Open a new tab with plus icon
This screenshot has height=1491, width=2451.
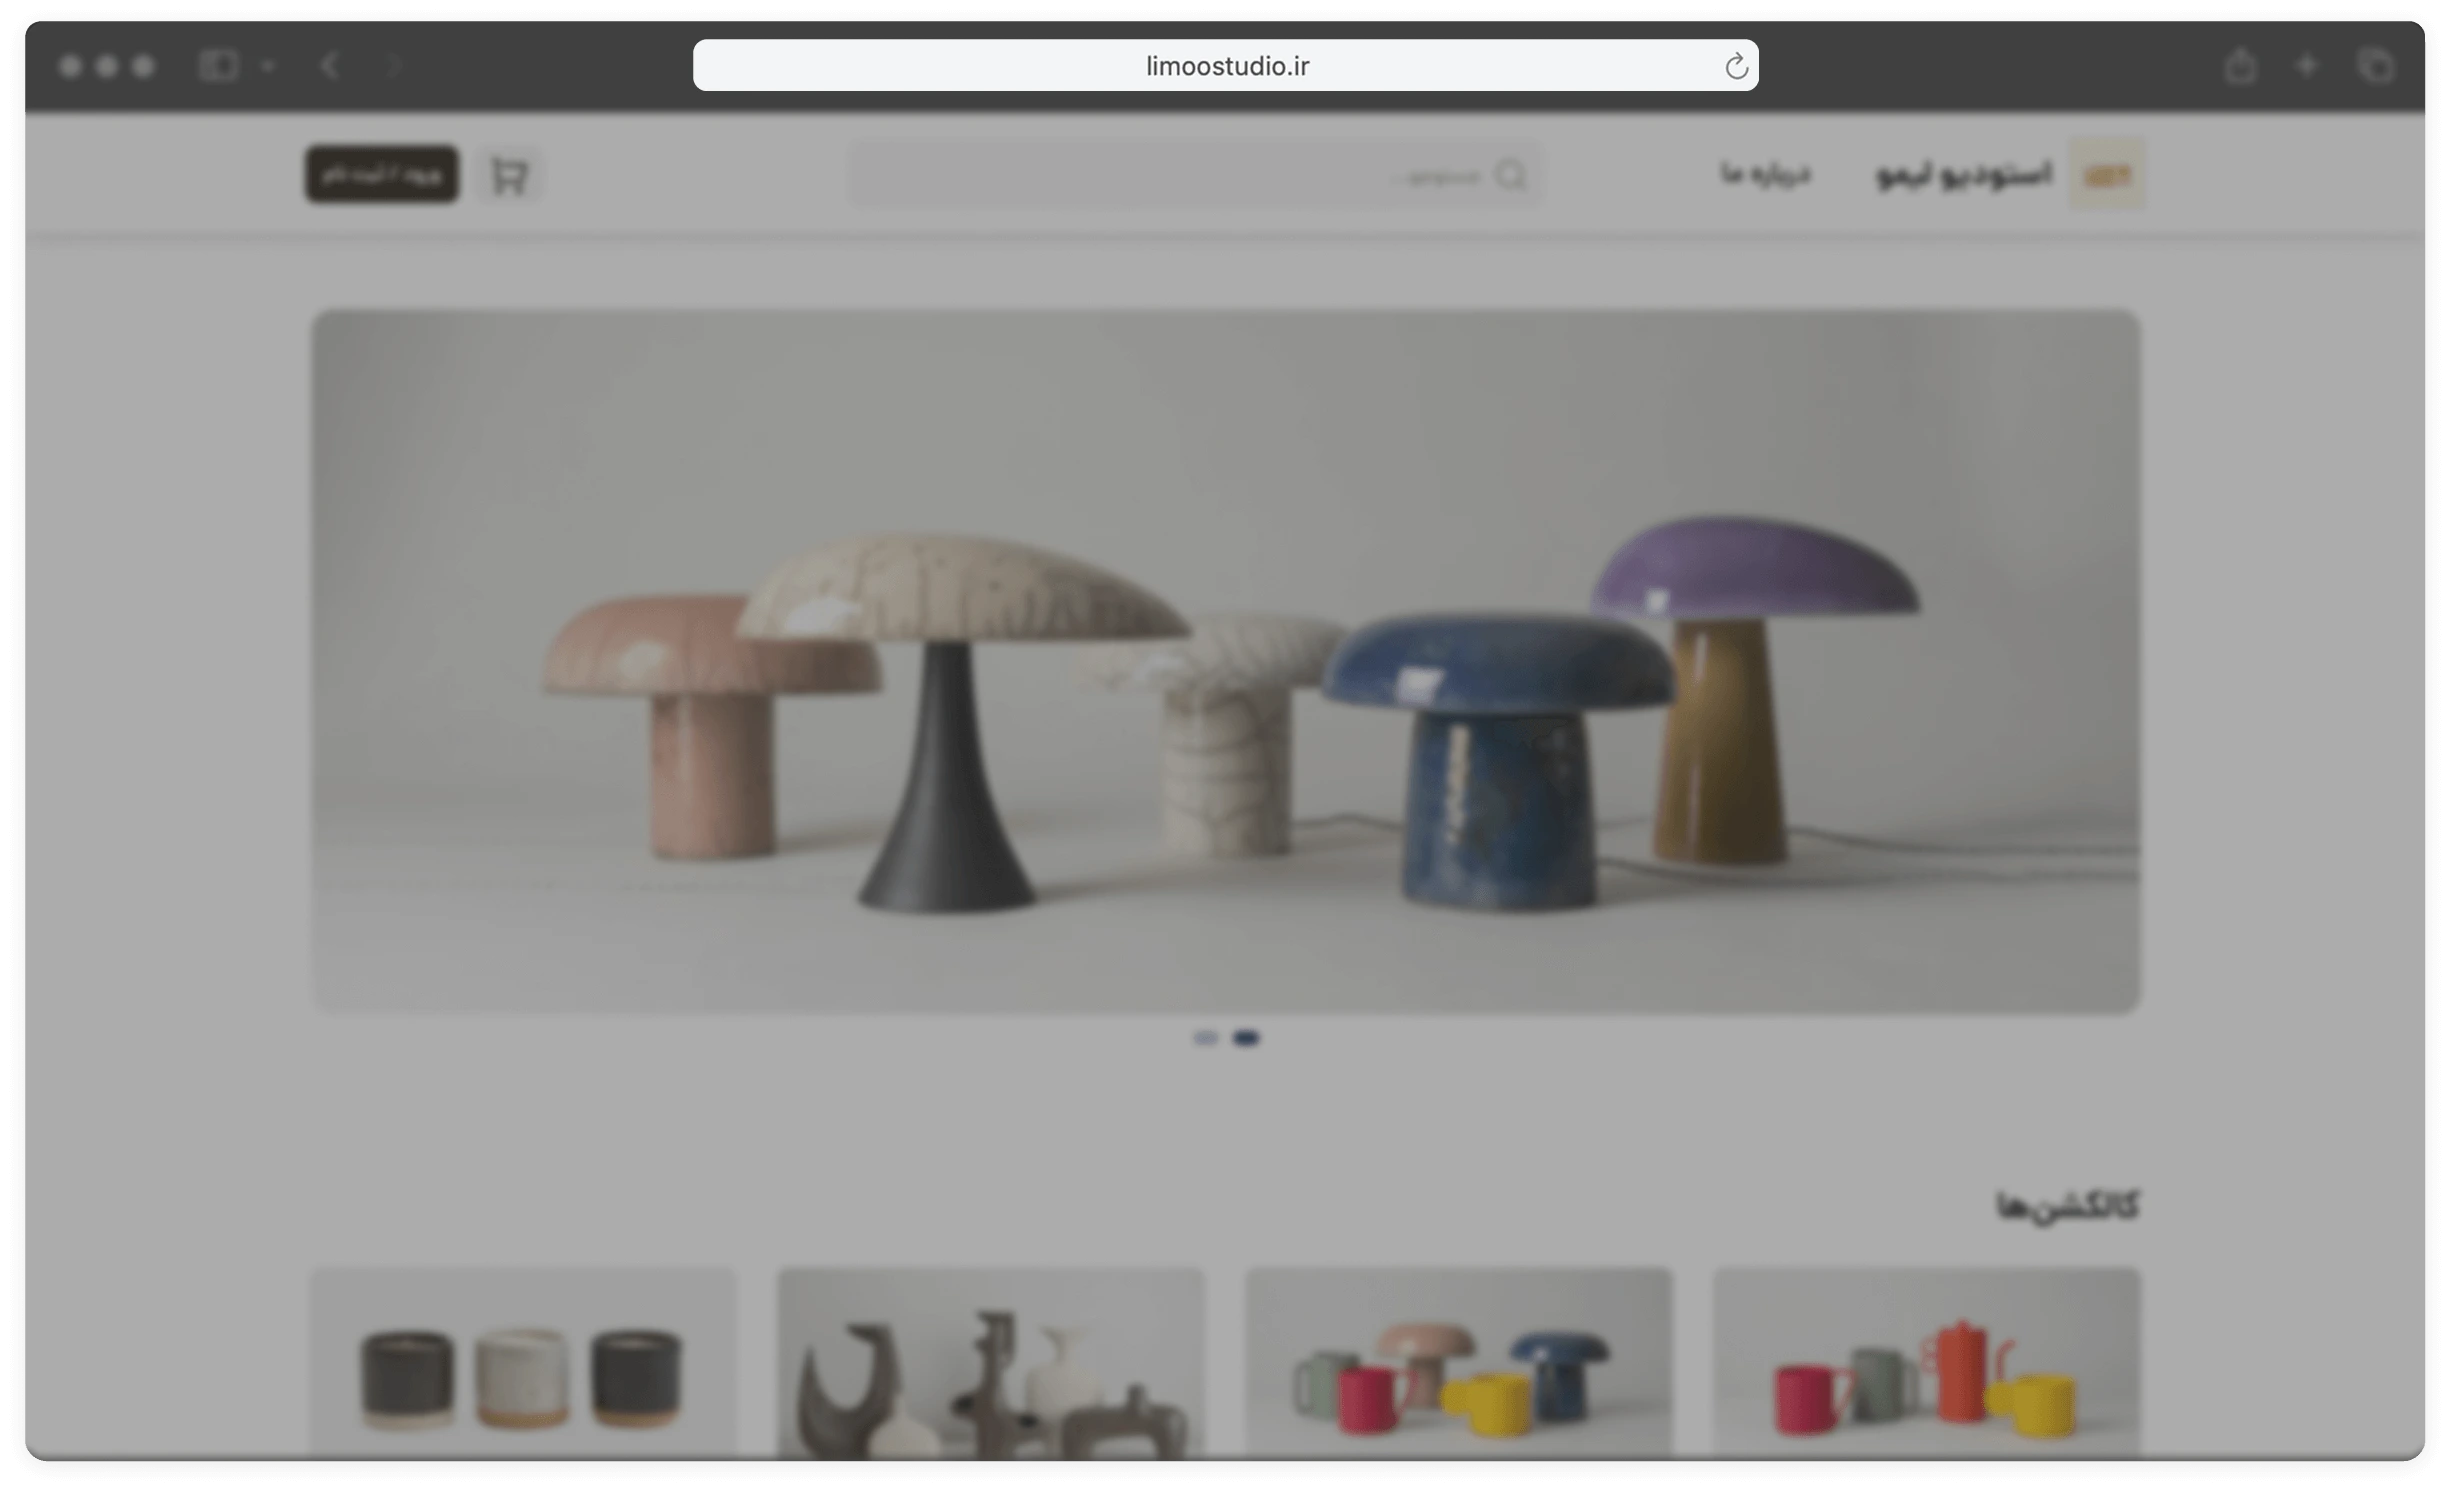pyautogui.click(x=2306, y=66)
